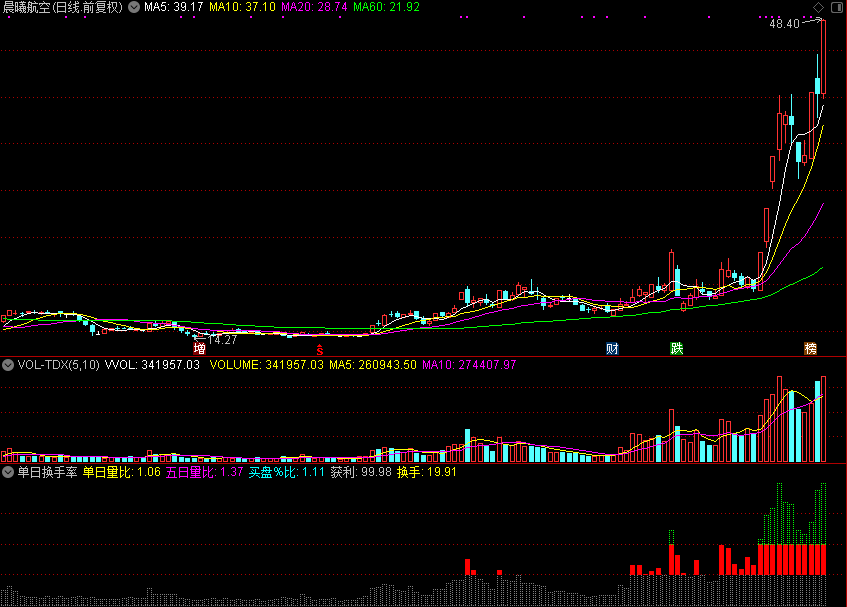Image resolution: width=847 pixels, height=607 pixels.
Task: Open the 财 financial report marker
Action: click(612, 348)
